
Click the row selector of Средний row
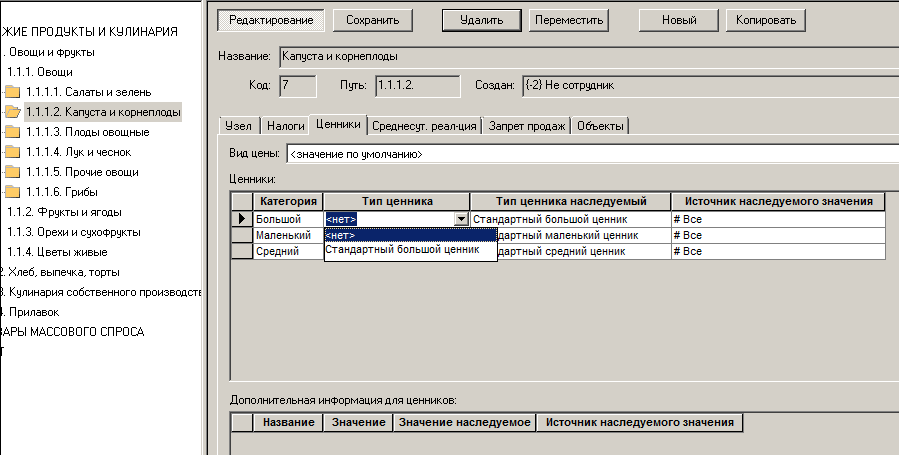(242, 251)
